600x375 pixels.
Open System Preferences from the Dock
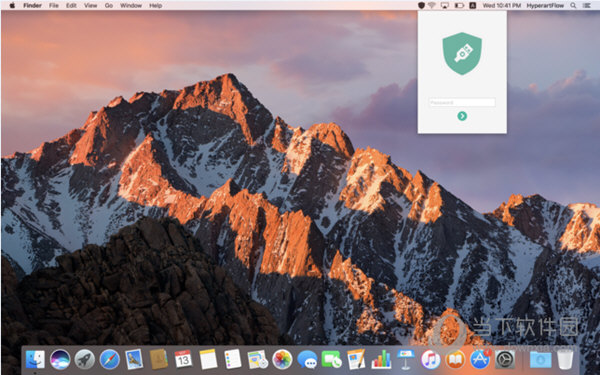[505, 359]
